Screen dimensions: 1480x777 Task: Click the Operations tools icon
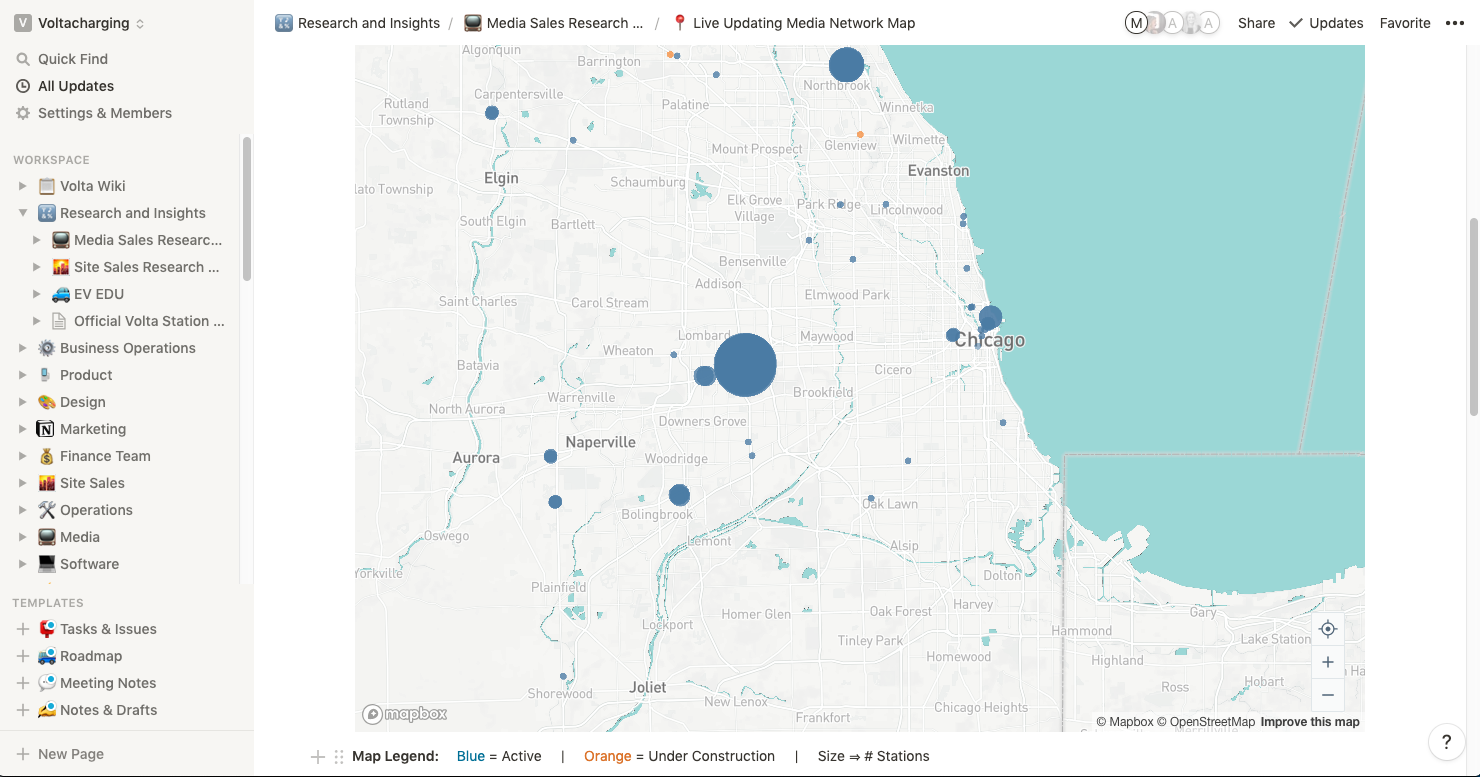(x=46, y=510)
